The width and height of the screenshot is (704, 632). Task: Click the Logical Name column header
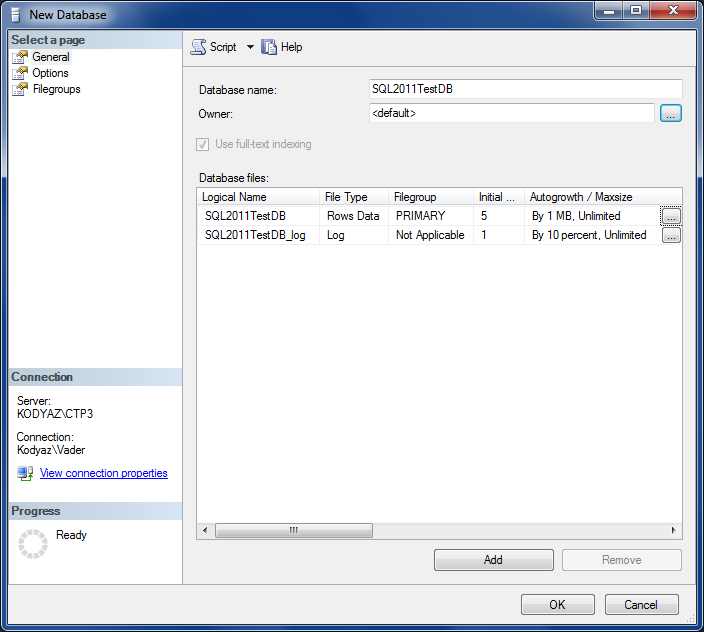(258, 197)
